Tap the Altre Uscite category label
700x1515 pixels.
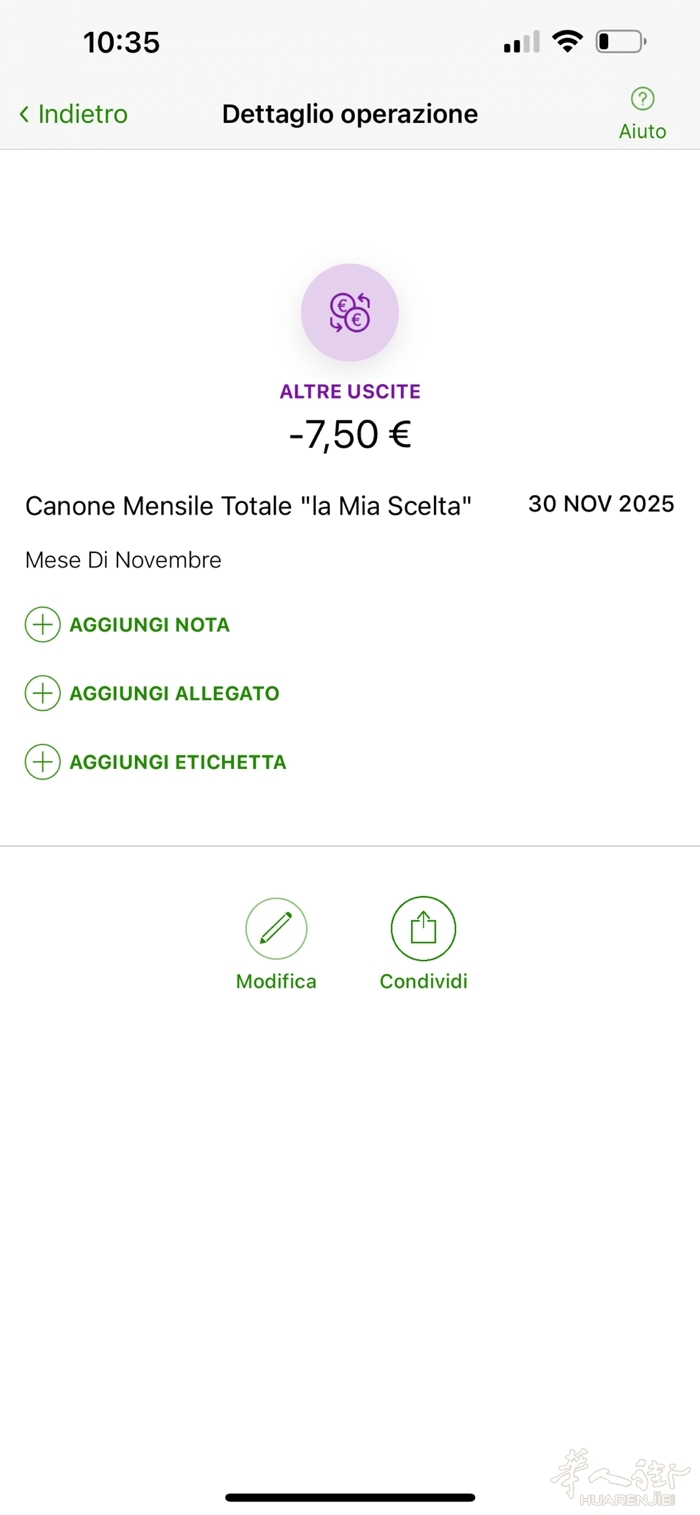coord(350,391)
